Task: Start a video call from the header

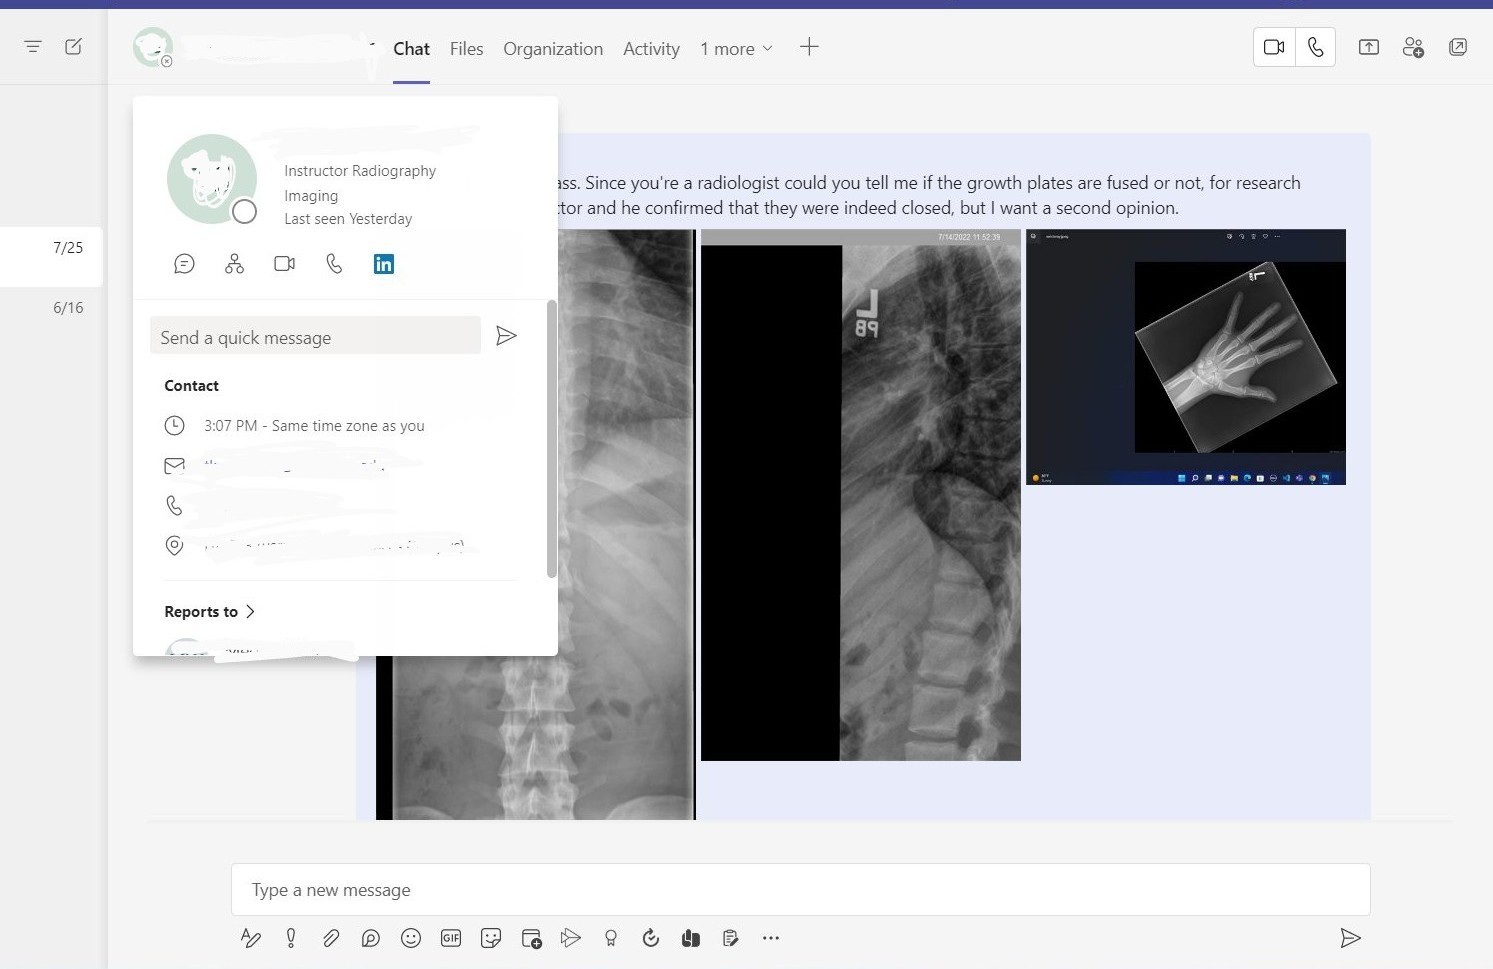Action: pos(1274,47)
